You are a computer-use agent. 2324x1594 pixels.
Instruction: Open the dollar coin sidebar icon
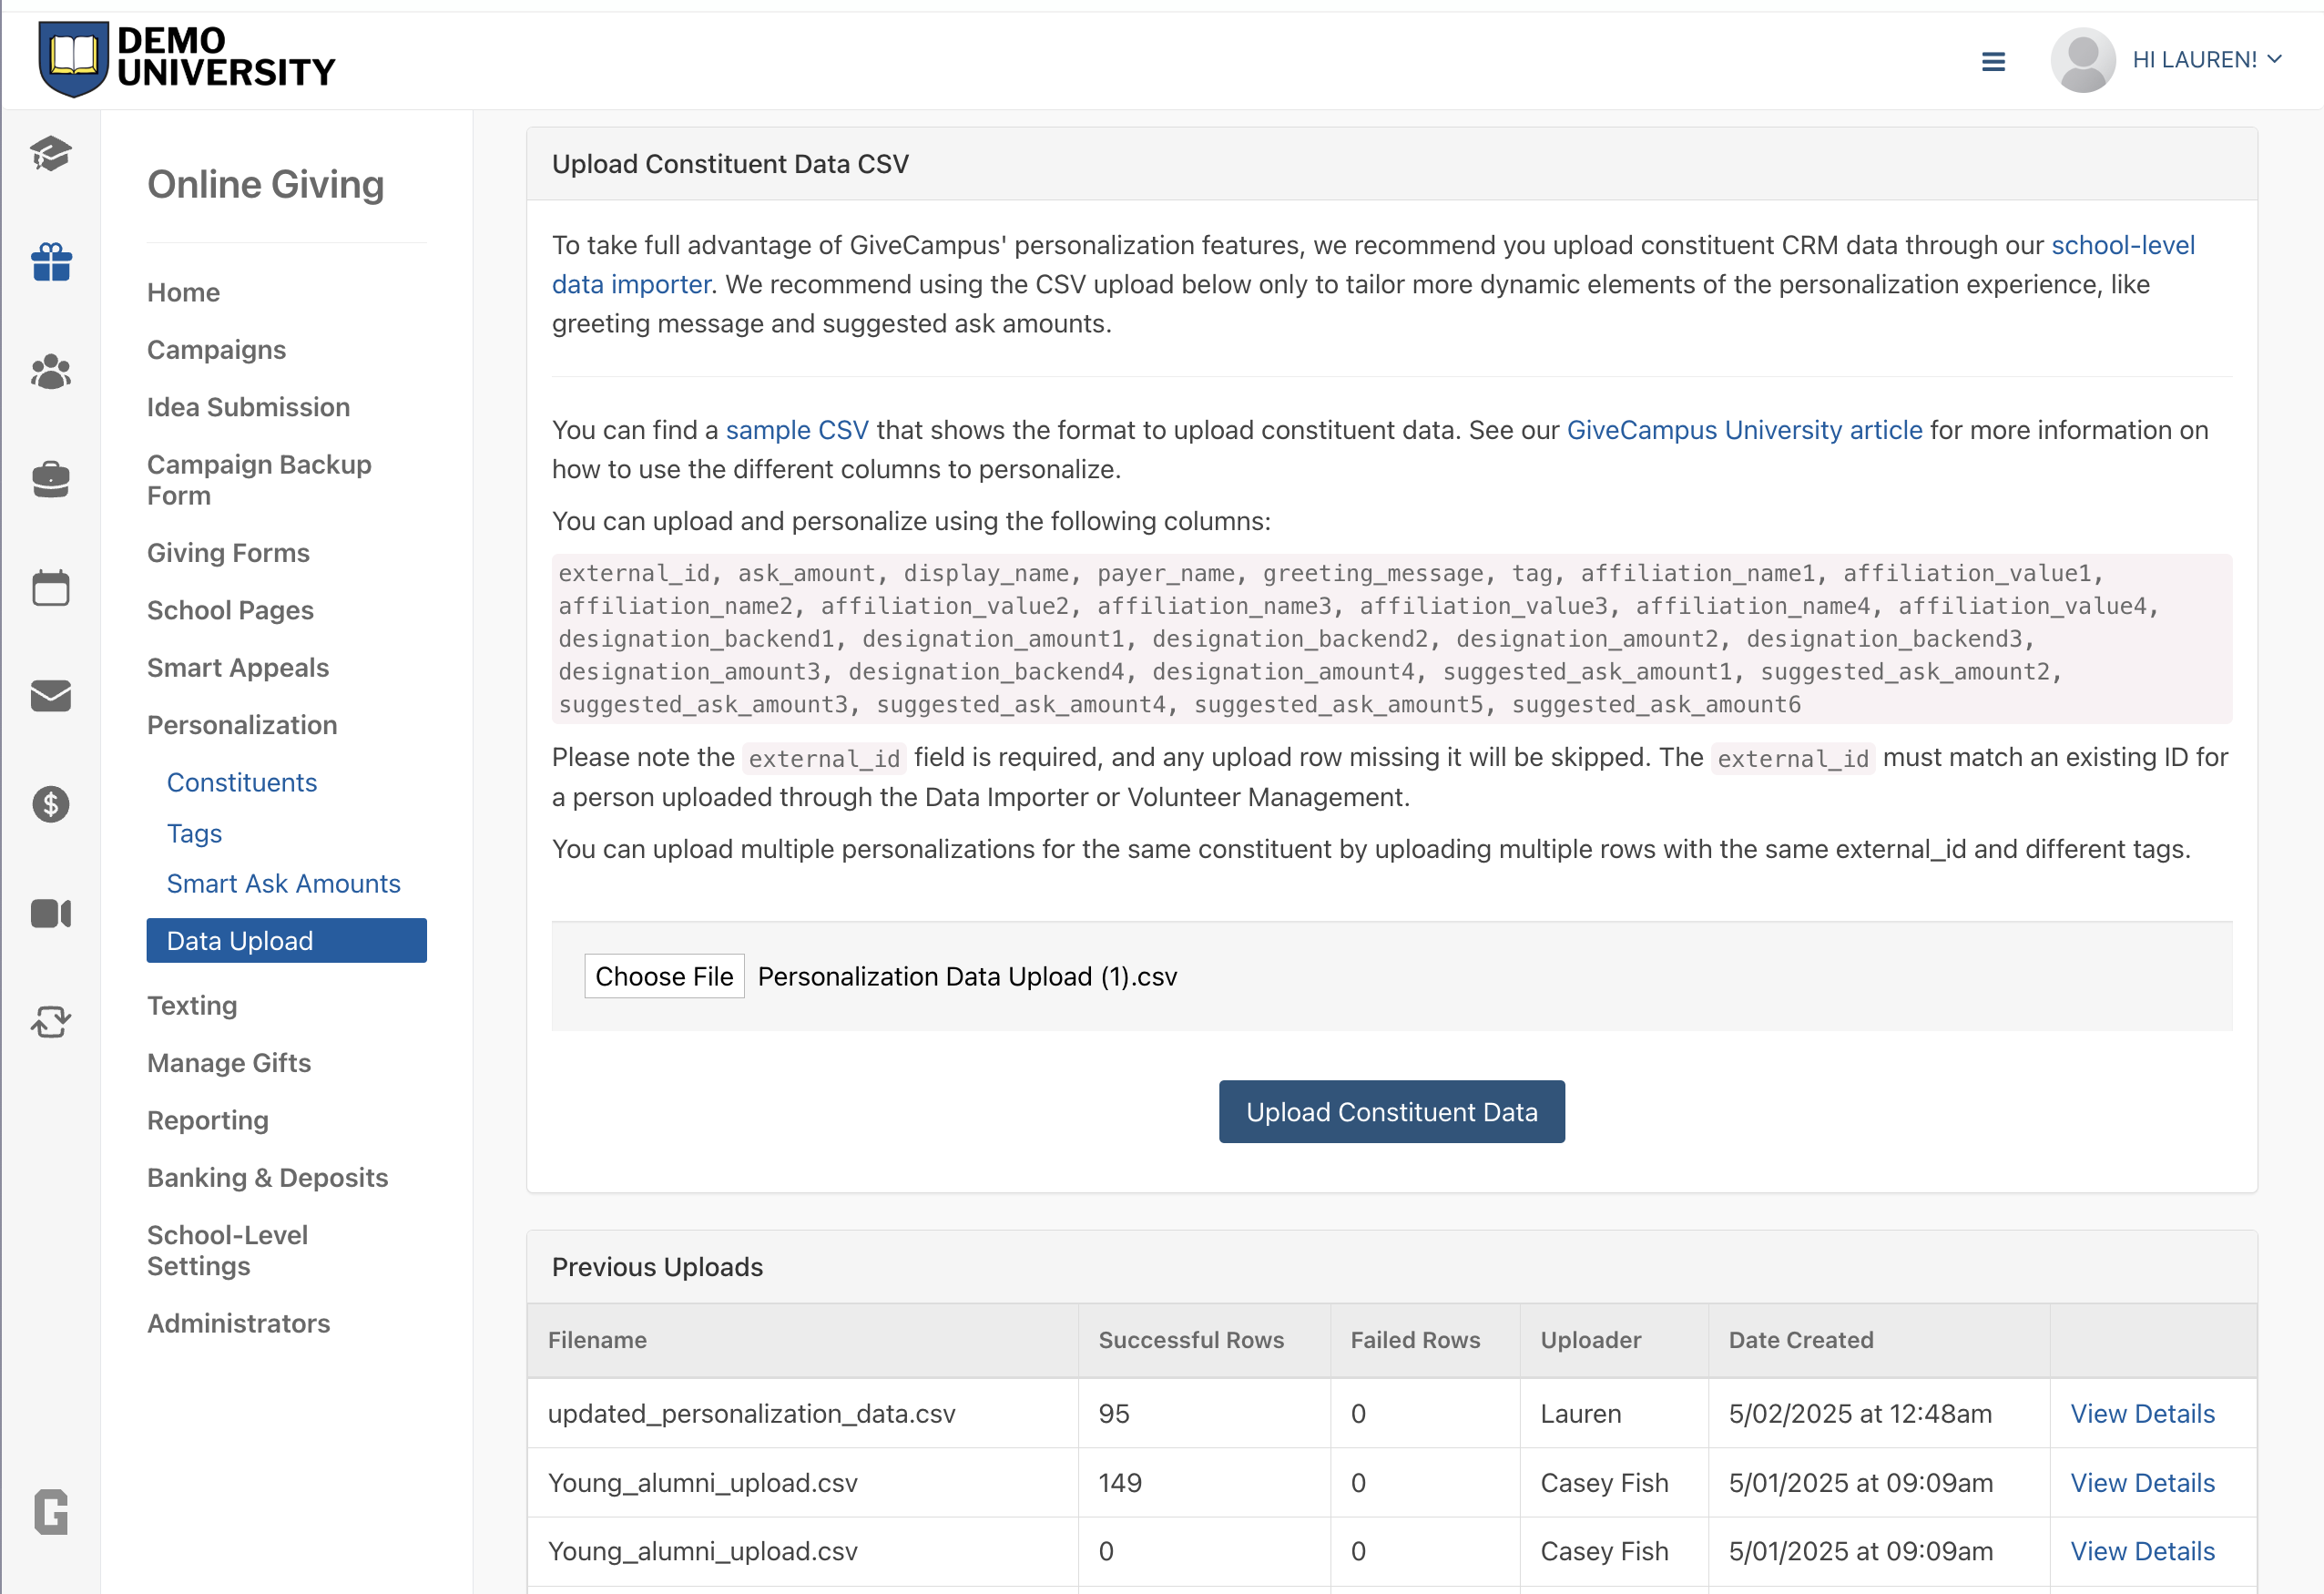click(x=51, y=804)
